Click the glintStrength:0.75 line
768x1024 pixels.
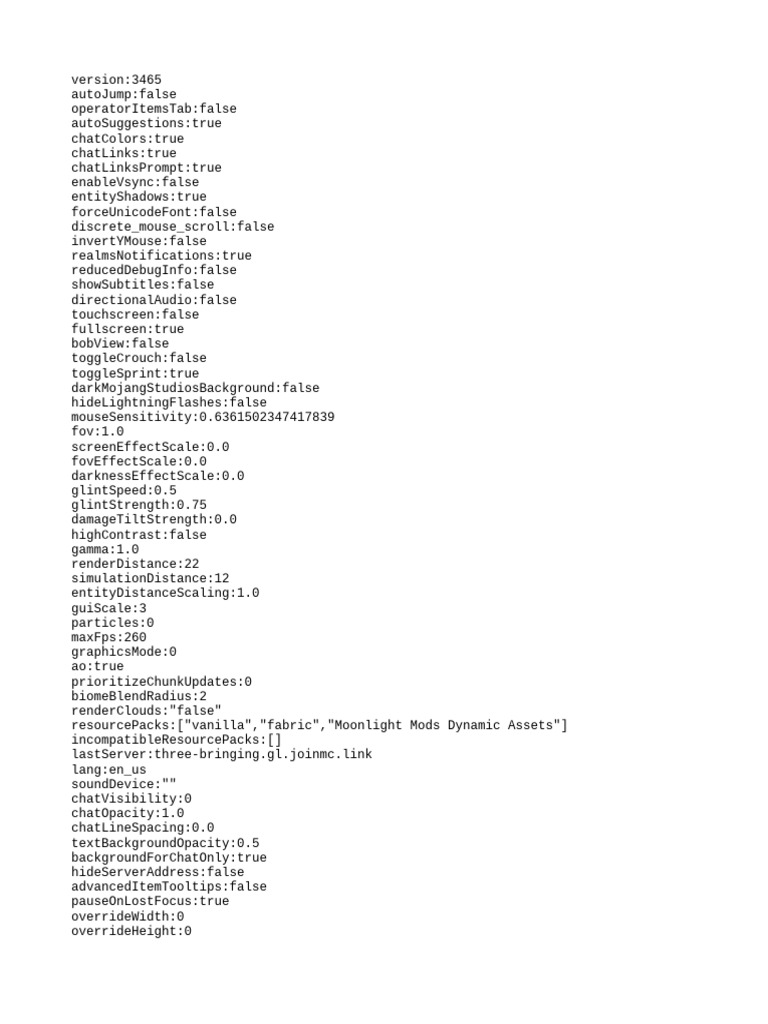pyautogui.click(x=139, y=505)
